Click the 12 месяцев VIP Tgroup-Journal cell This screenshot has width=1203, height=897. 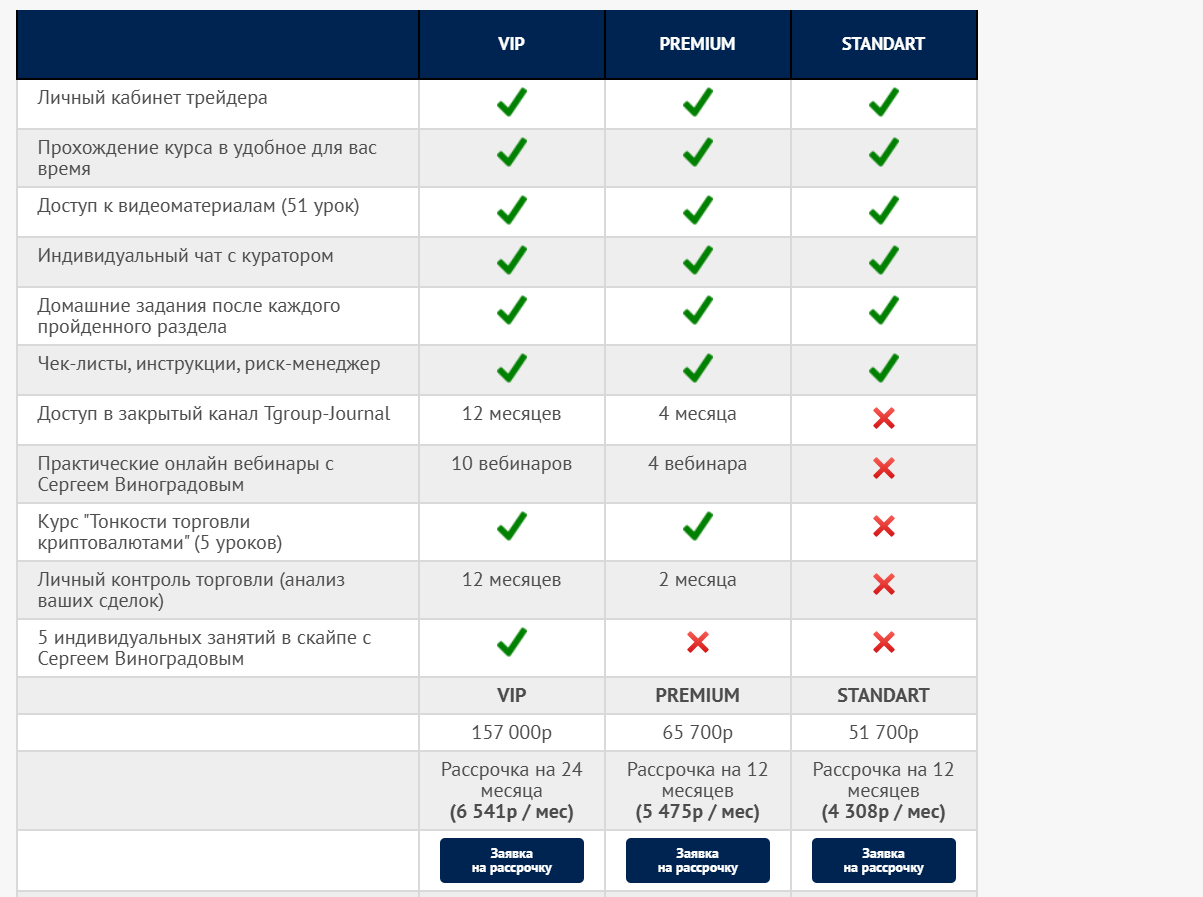(x=511, y=414)
